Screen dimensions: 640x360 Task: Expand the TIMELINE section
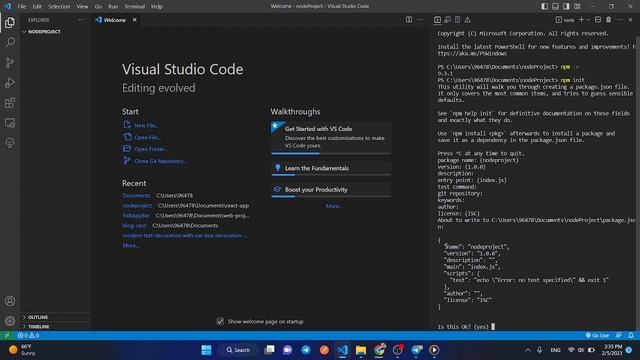(x=56, y=327)
